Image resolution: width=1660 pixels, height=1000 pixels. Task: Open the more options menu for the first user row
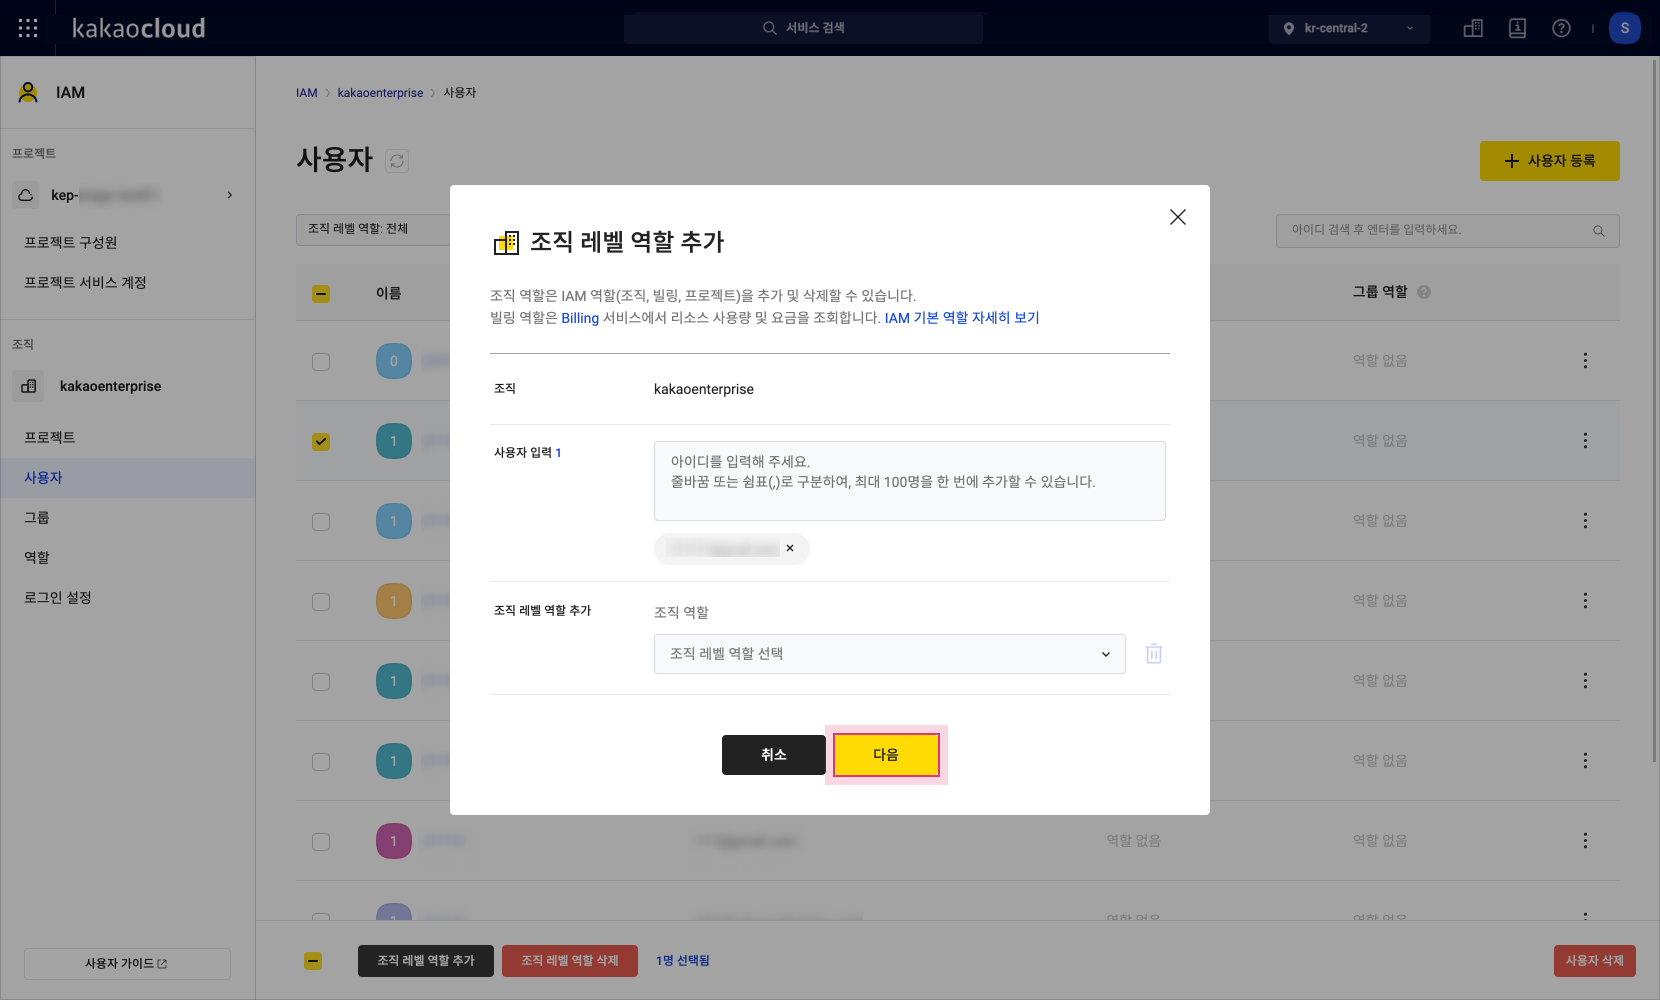[1585, 360]
